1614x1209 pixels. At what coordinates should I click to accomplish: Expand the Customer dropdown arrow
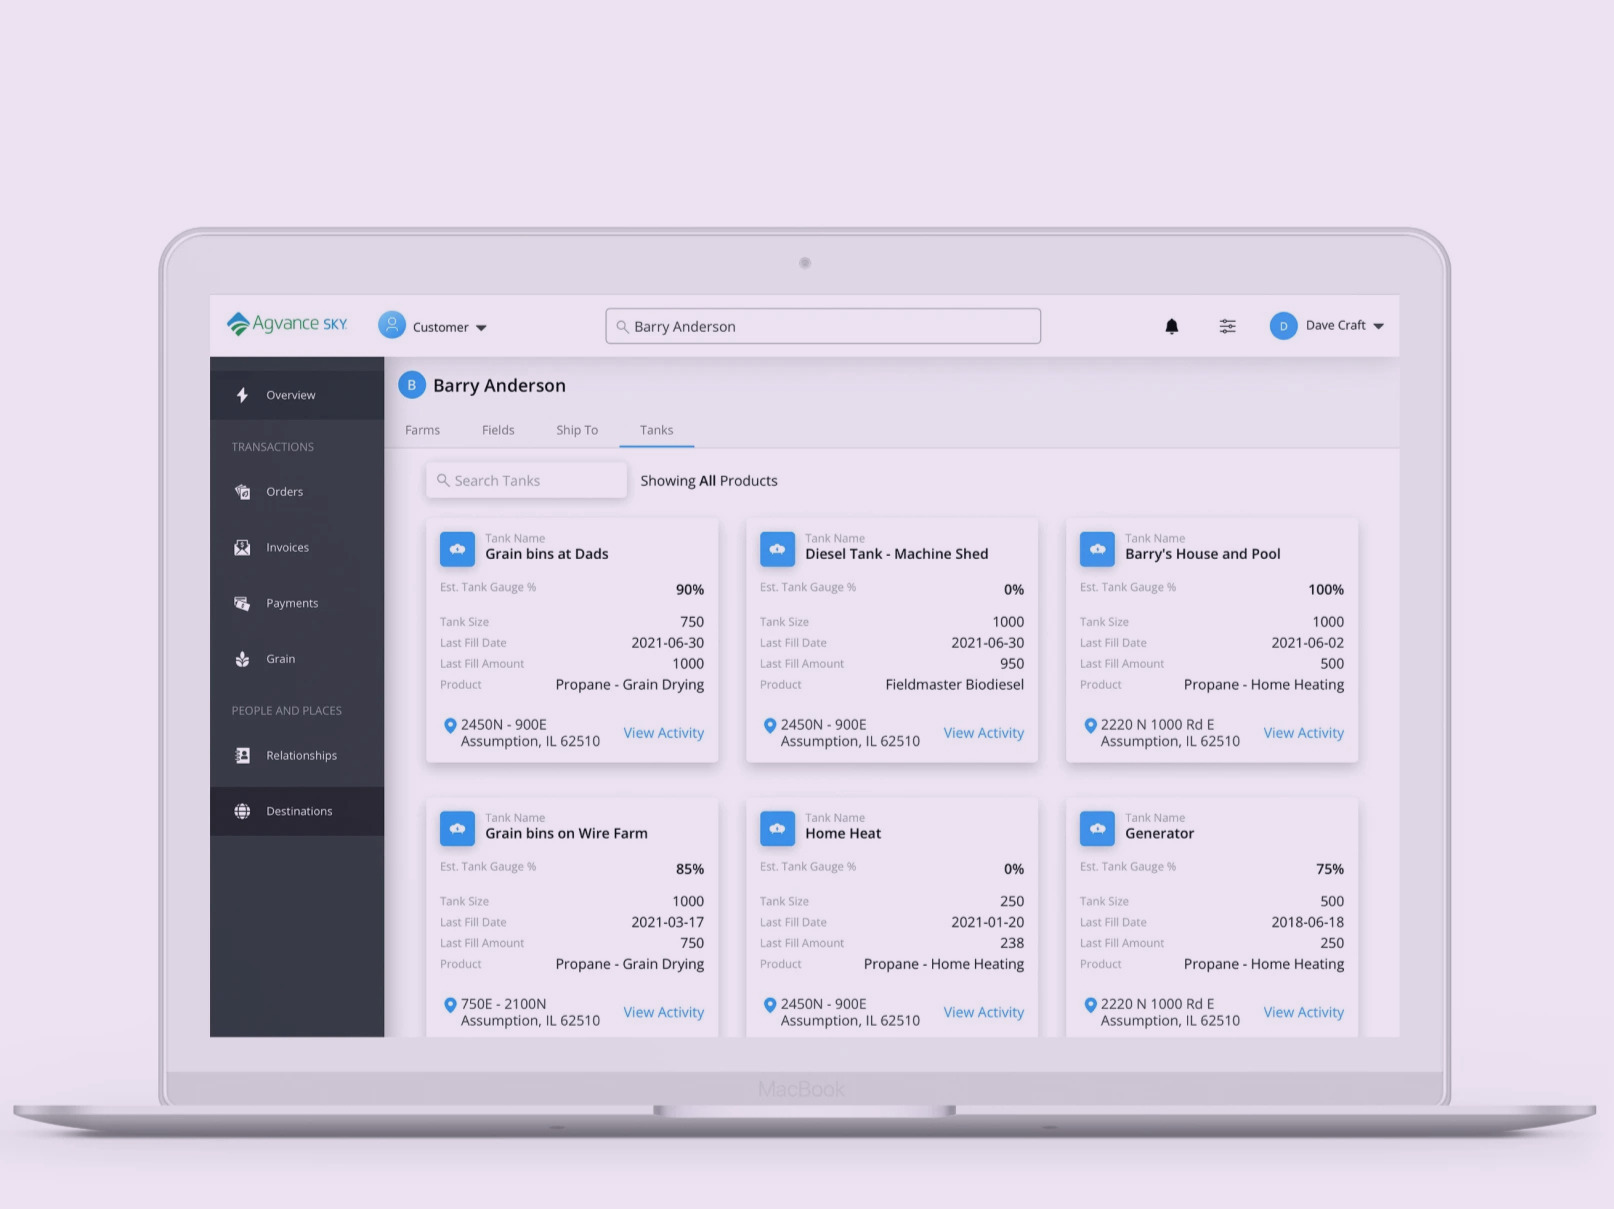(x=481, y=328)
